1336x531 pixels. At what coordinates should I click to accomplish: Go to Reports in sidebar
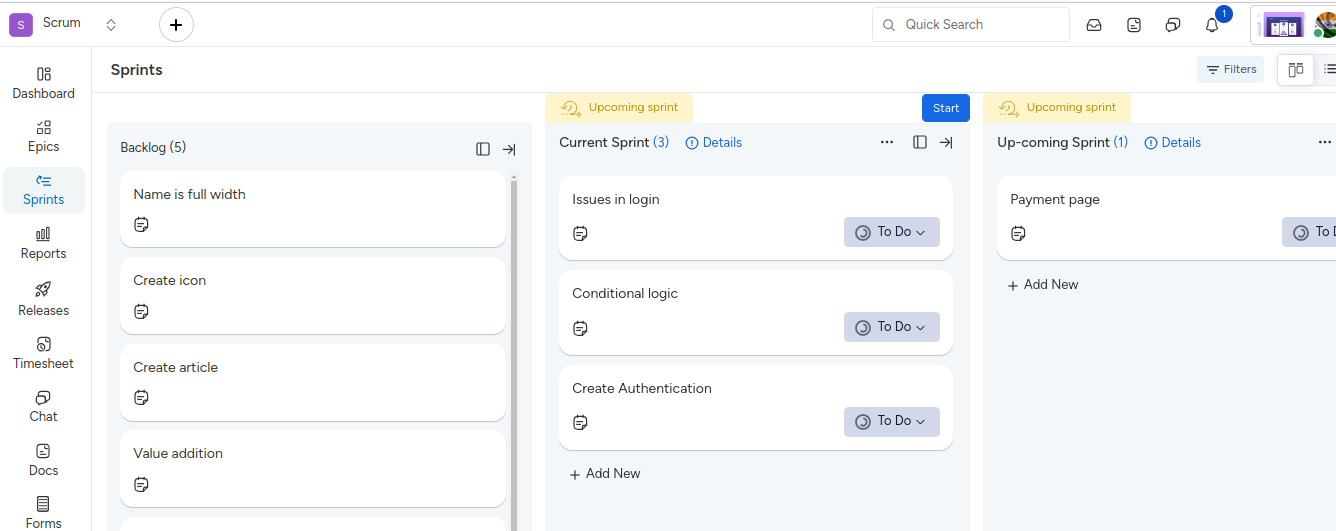coord(44,243)
